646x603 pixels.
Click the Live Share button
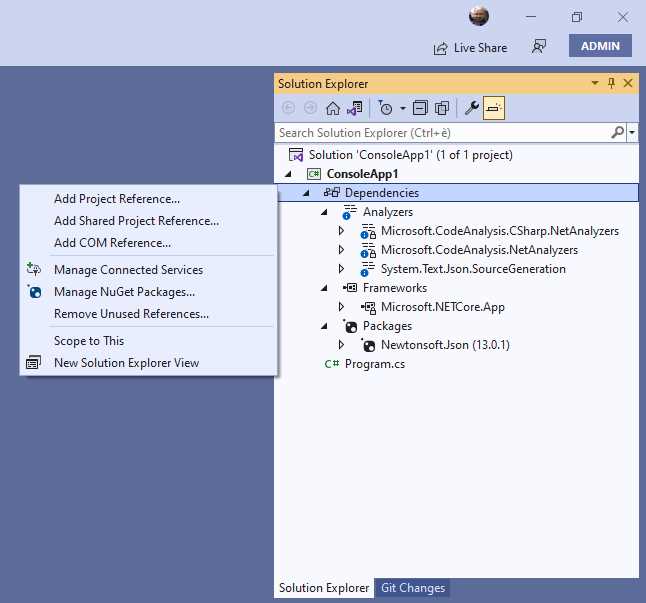click(470, 48)
